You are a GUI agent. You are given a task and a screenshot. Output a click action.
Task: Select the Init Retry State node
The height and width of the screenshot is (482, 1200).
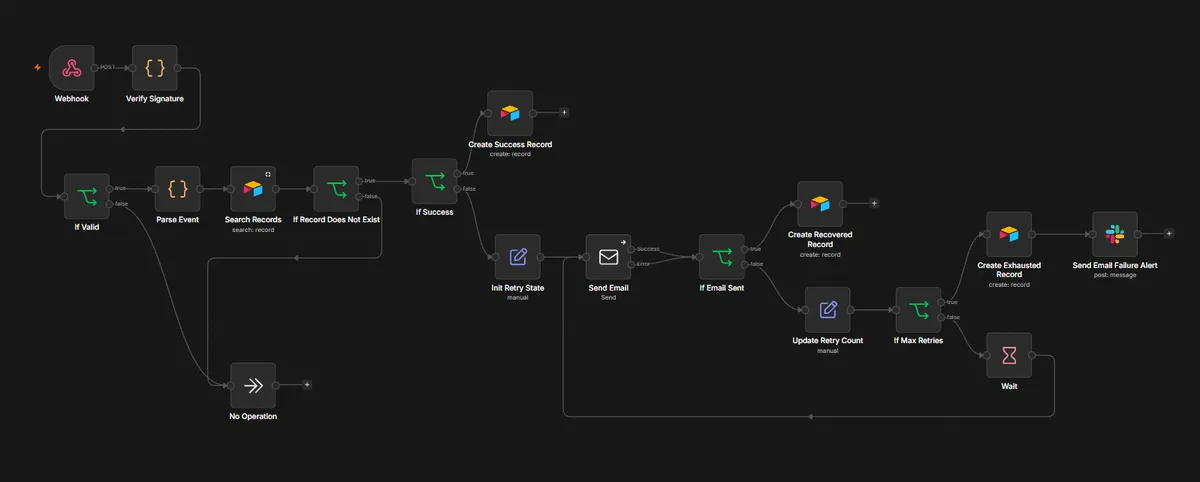(x=517, y=257)
